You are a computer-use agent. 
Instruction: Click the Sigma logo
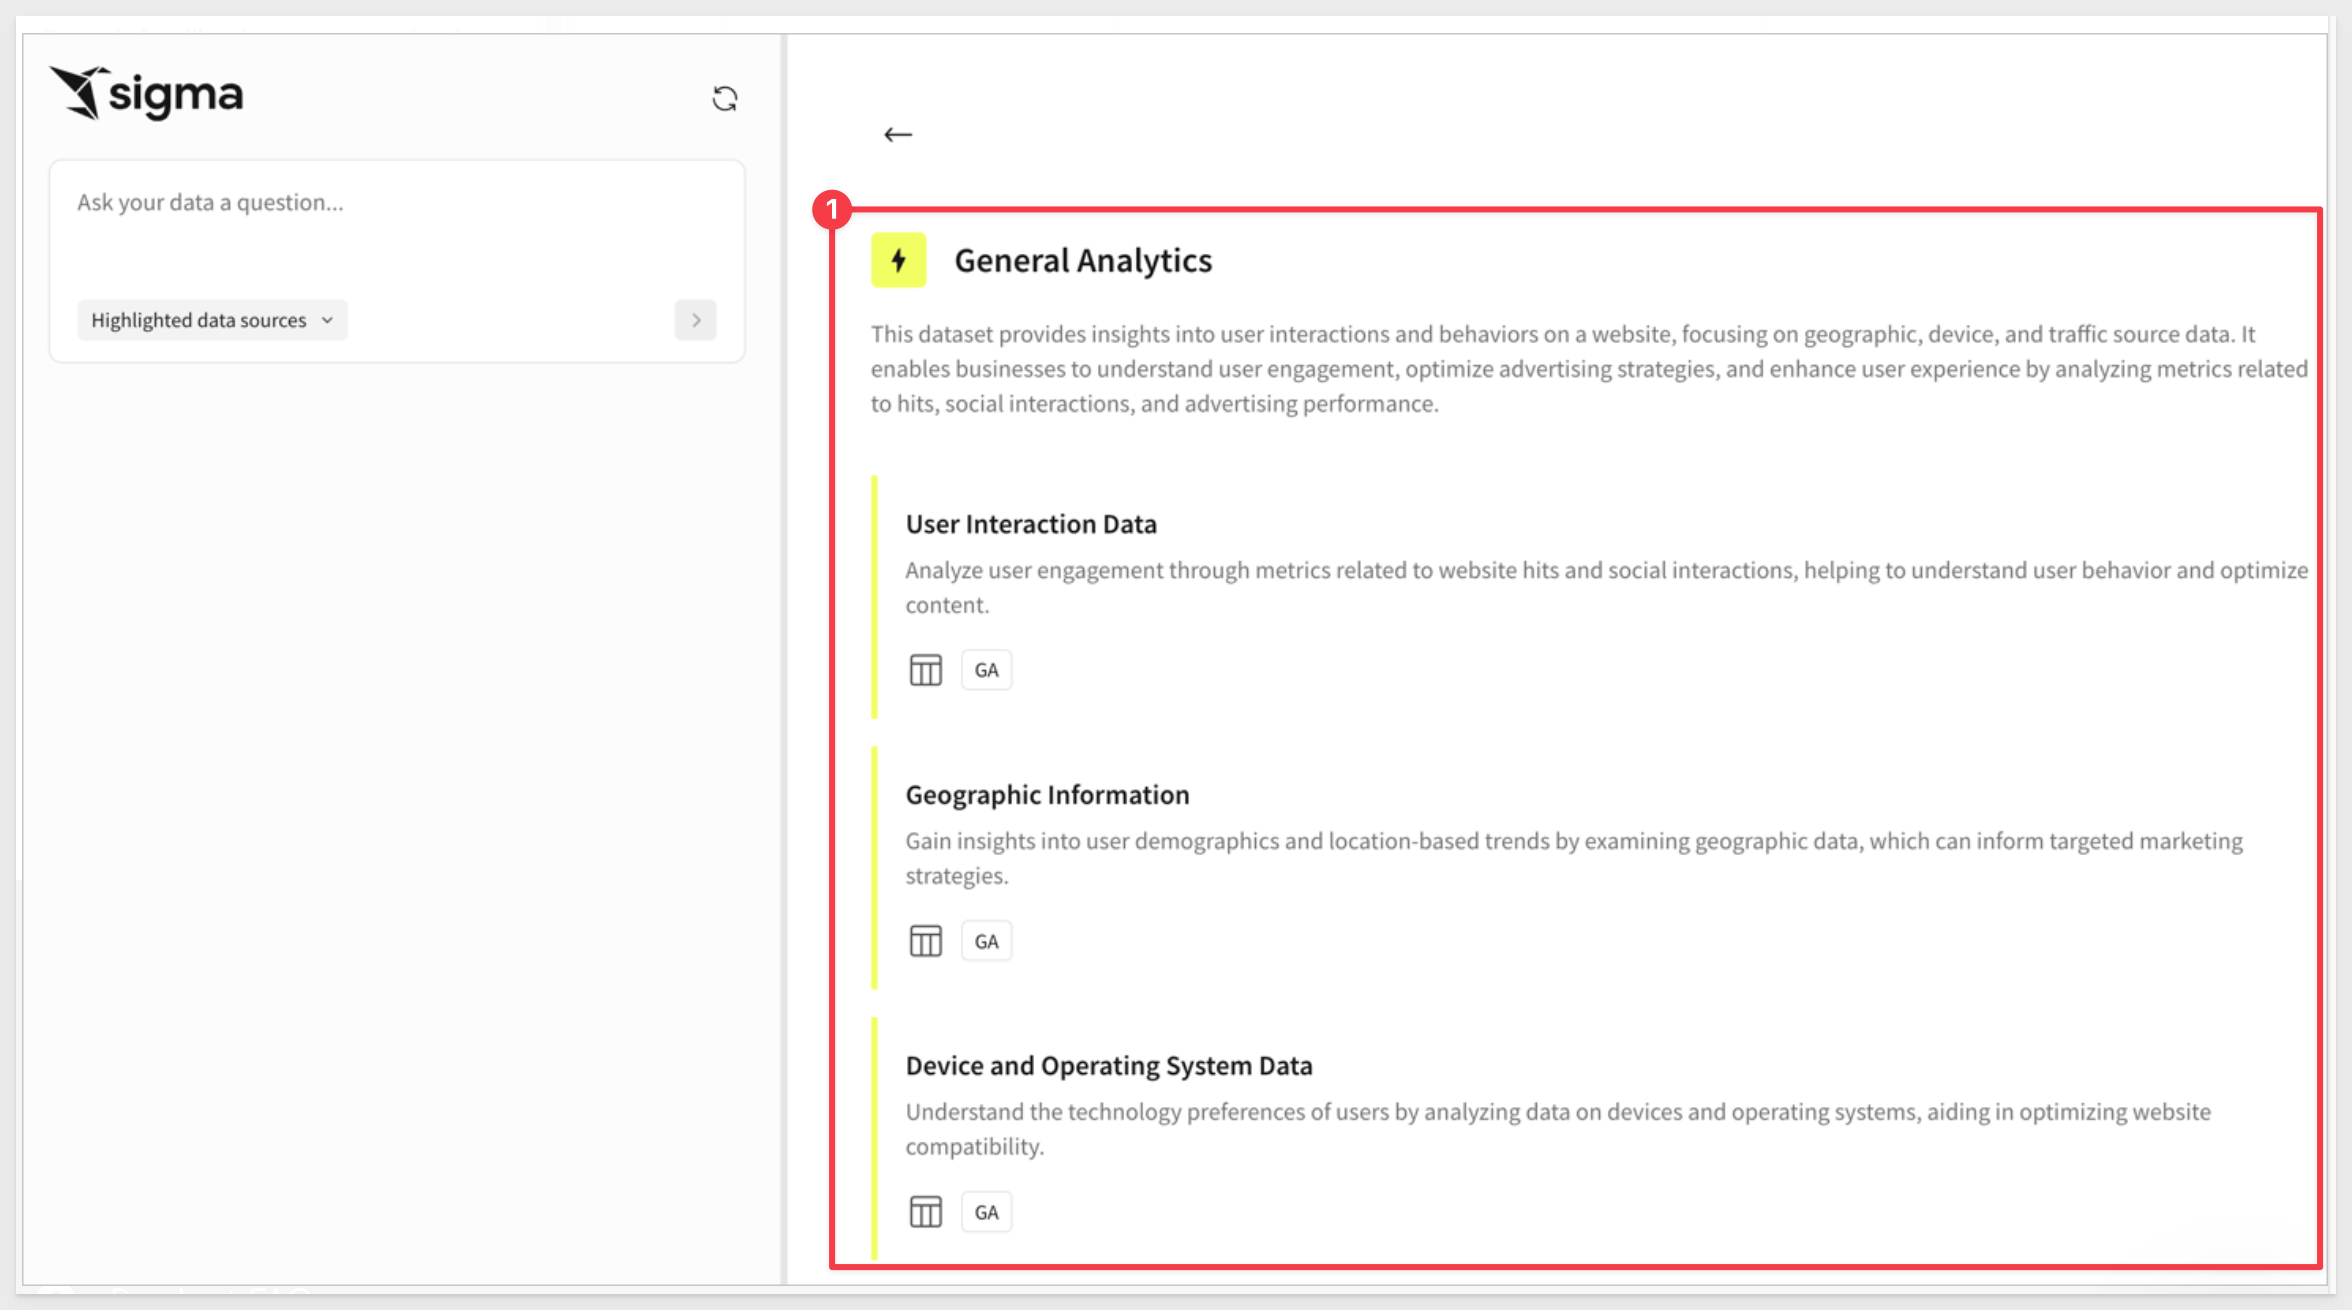click(147, 93)
